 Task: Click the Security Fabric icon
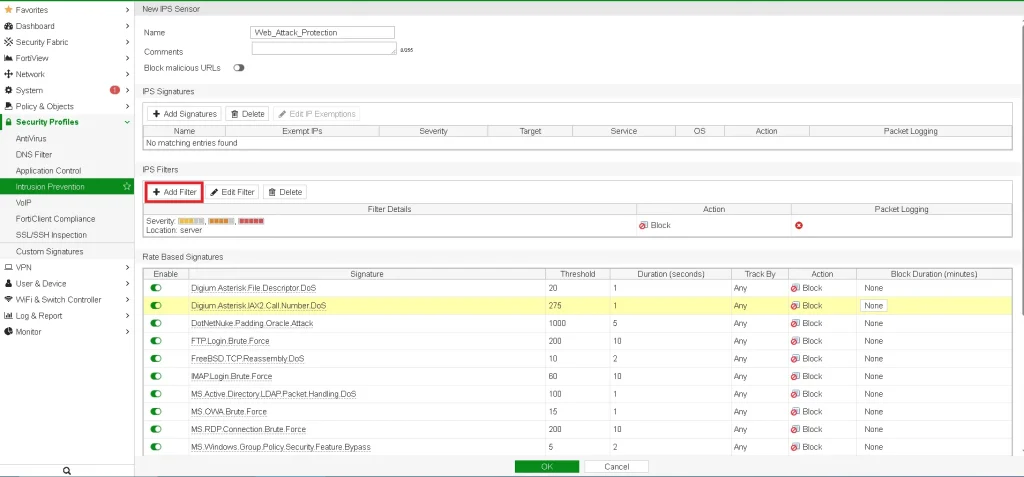[x=8, y=42]
